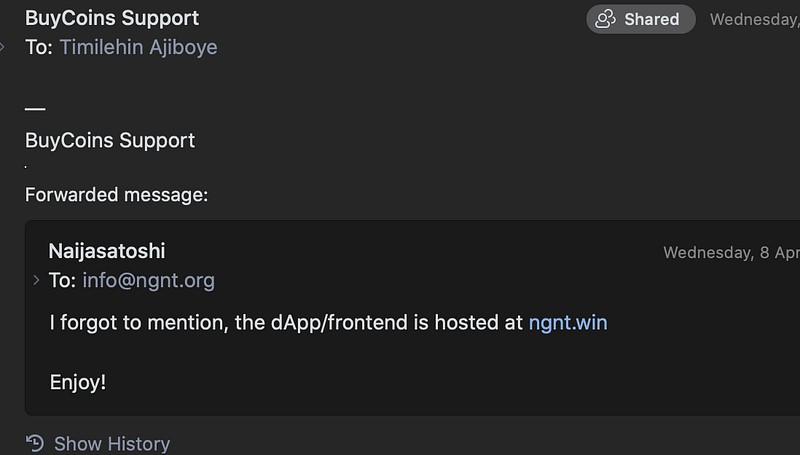Click the Enjoy! text in the forwarded message
The image size is (800, 455).
click(x=78, y=382)
